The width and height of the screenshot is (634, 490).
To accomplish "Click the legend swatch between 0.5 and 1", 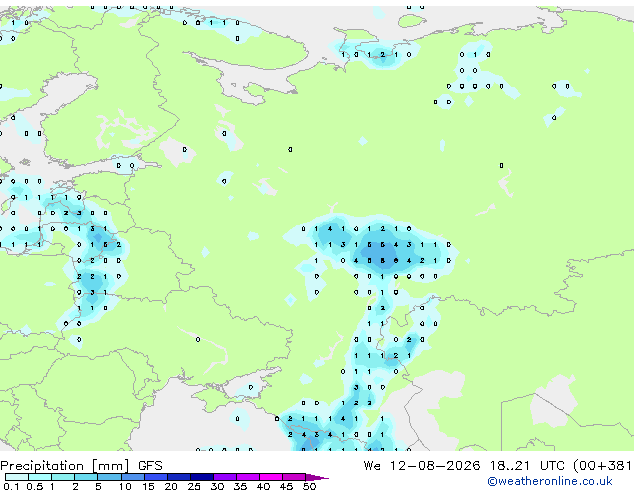I will click(40, 477).
